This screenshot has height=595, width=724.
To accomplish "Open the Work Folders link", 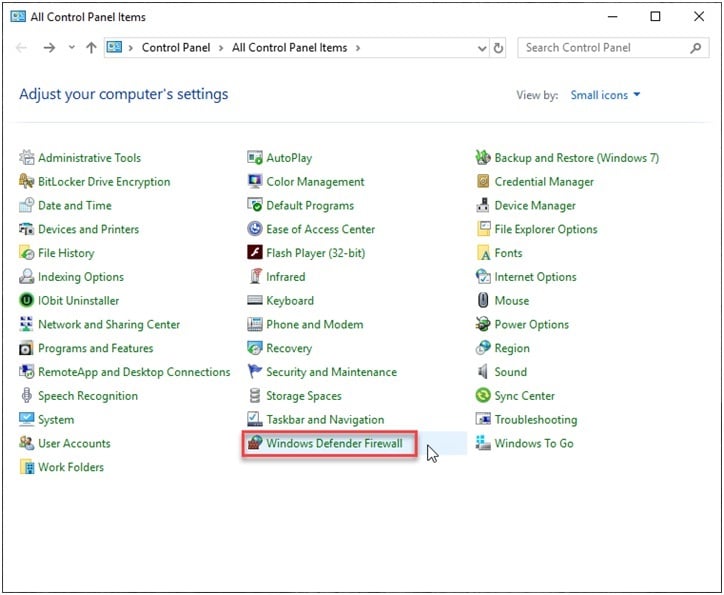I will click(x=71, y=467).
